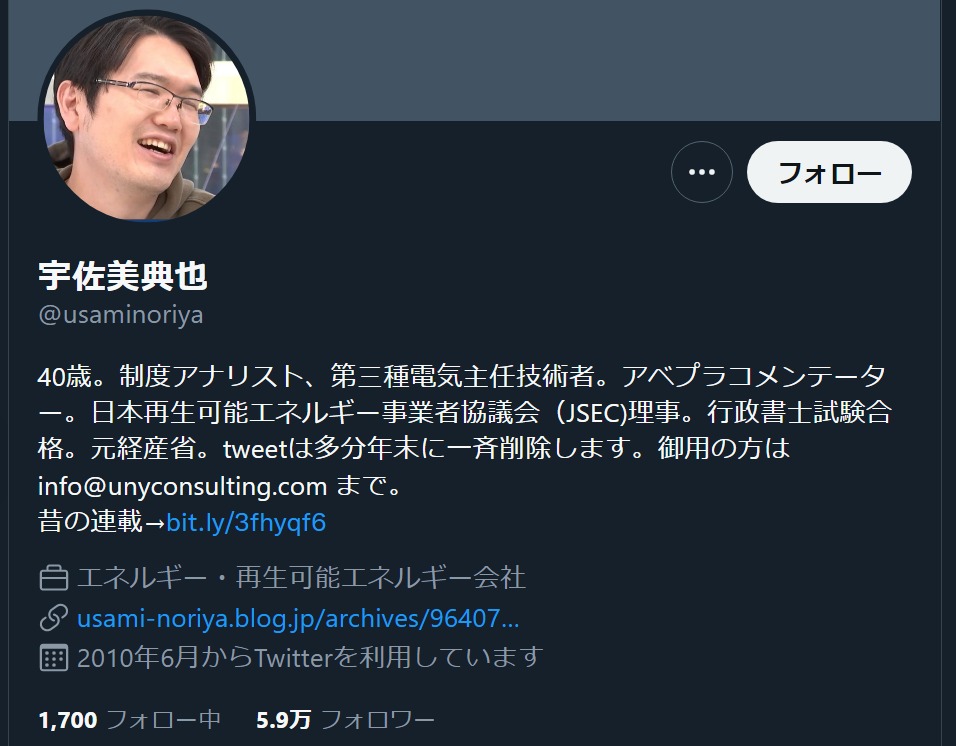Click the info@unyconsulting.com email in bio
The height and width of the screenshot is (746, 956).
click(182, 486)
